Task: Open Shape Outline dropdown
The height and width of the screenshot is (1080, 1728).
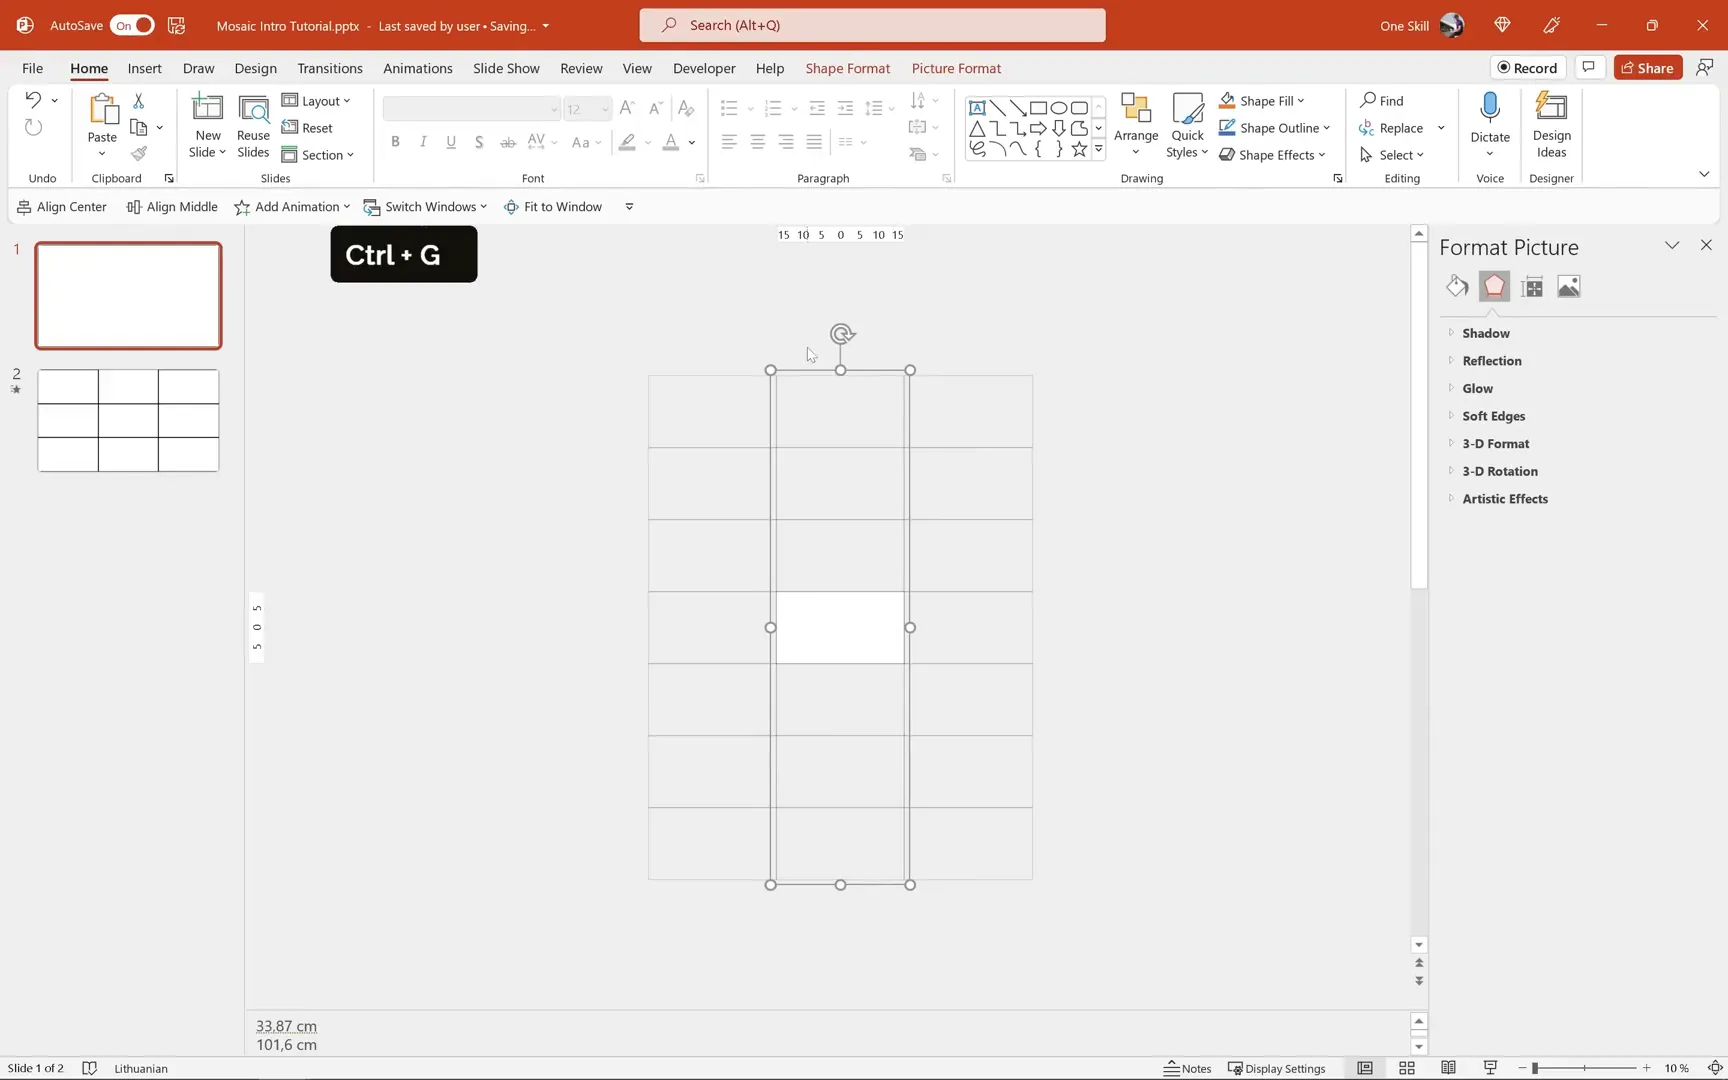Action: point(1275,128)
